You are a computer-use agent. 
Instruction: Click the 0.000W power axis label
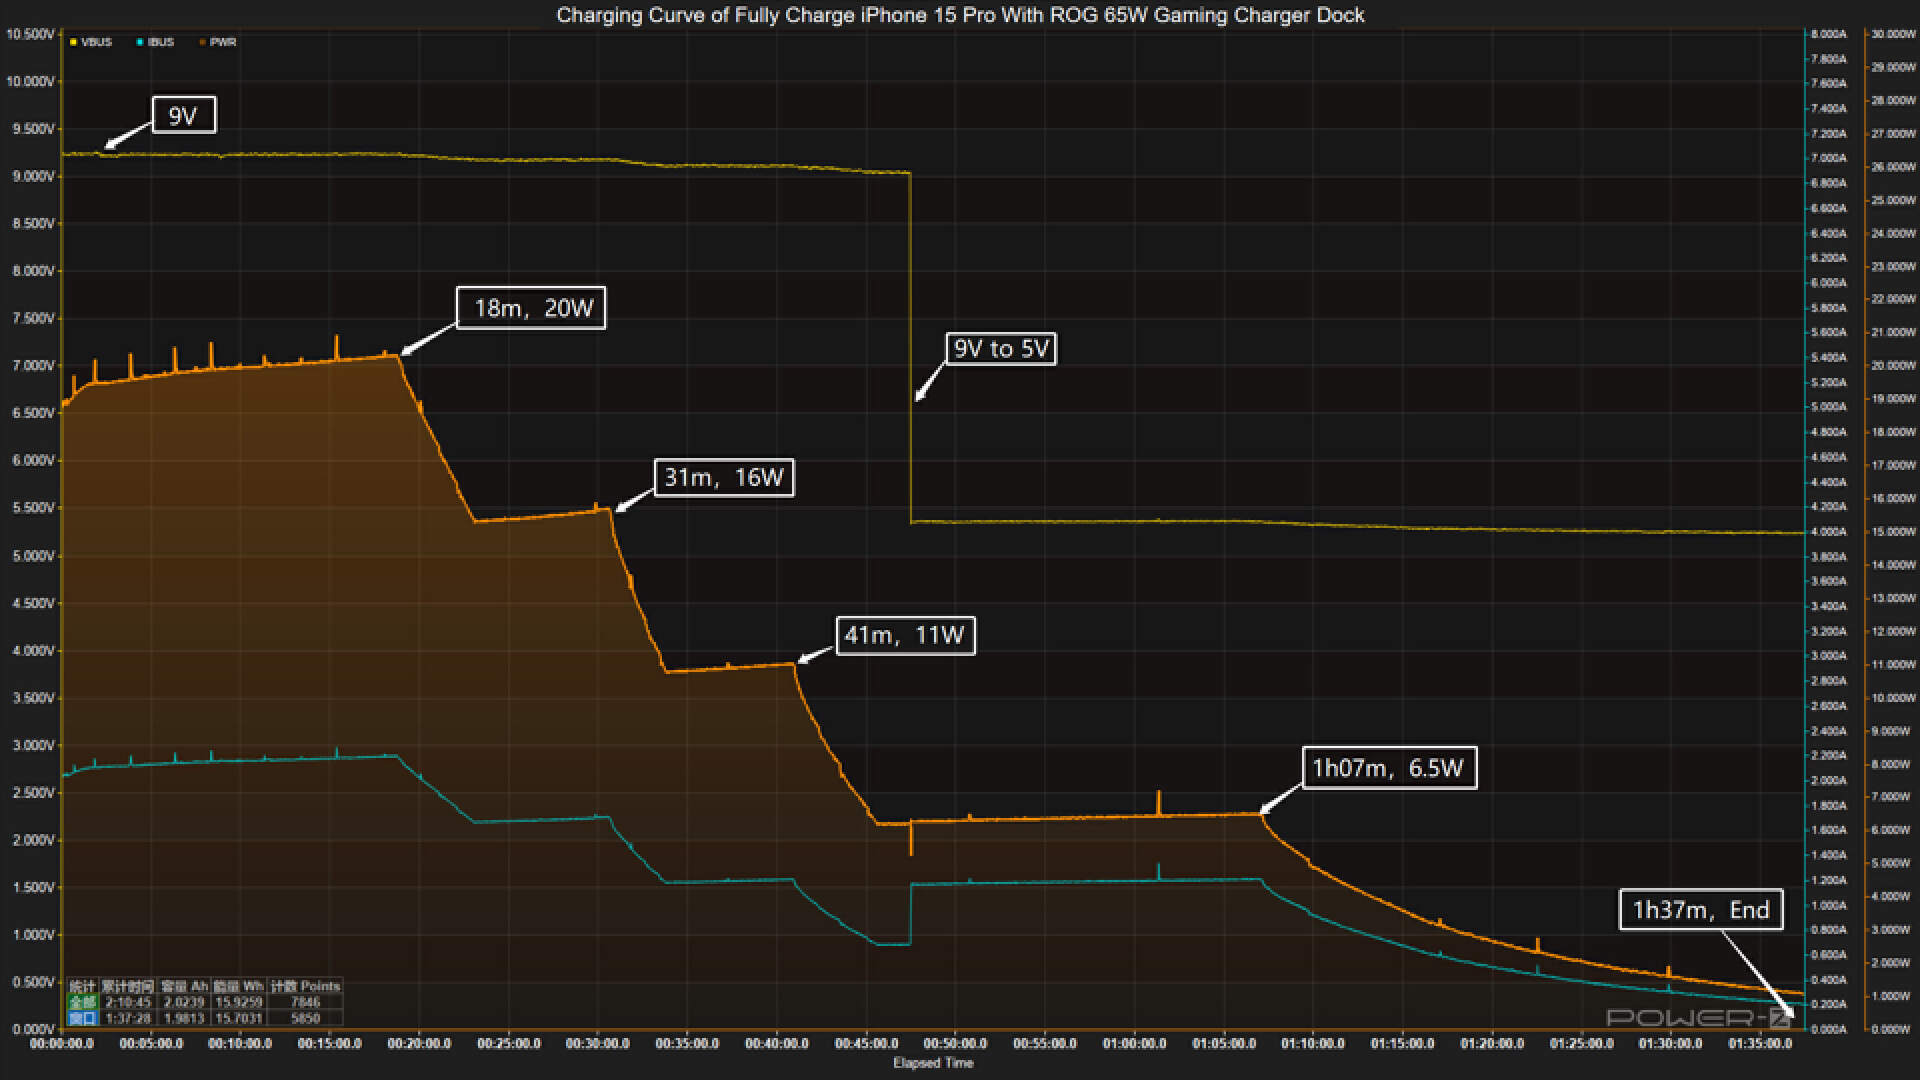pyautogui.click(x=1892, y=1029)
